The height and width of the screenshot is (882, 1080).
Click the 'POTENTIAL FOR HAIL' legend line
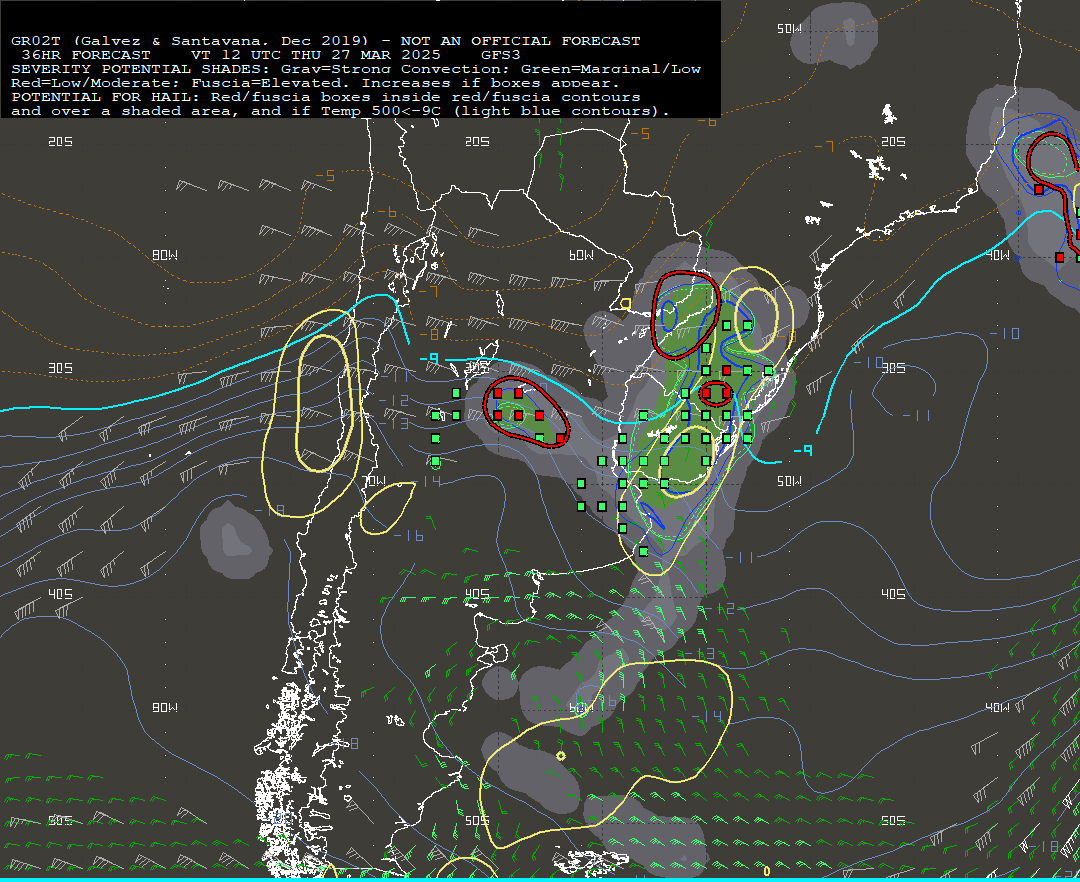coord(326,97)
